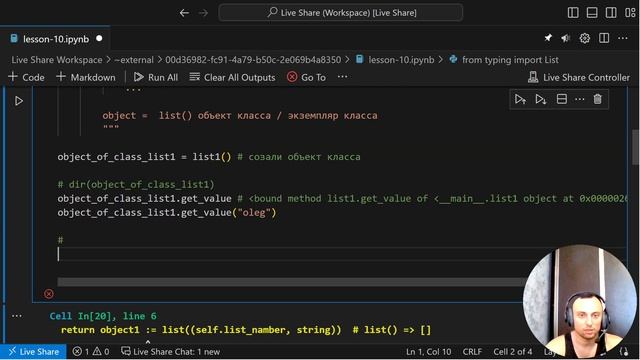Split cell icon in cell toolbar

coord(562,99)
